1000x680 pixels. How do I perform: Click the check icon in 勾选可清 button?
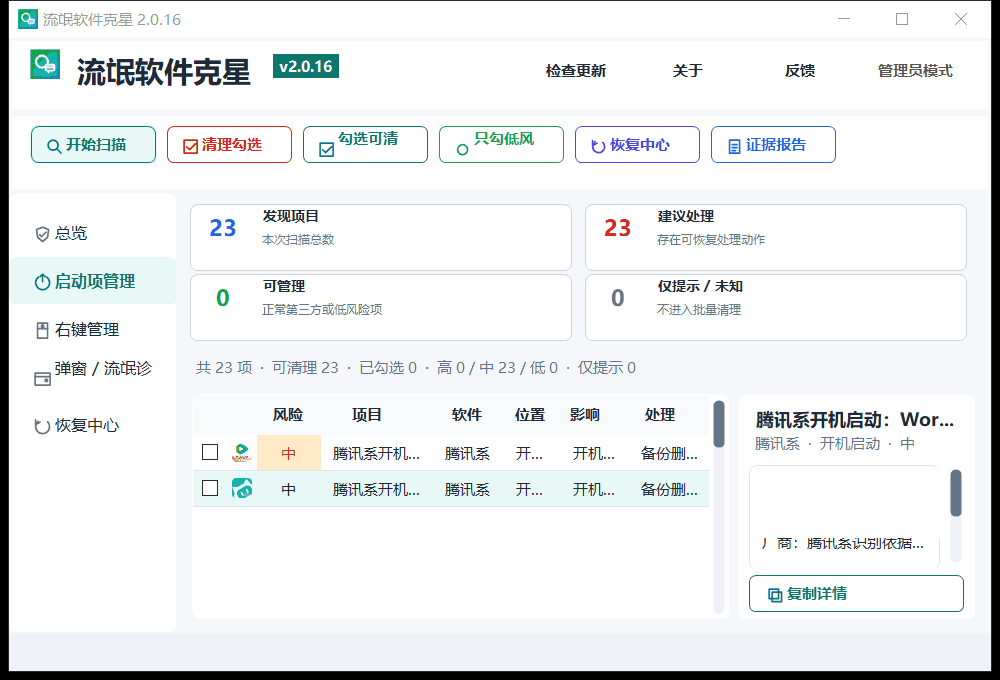(327, 150)
